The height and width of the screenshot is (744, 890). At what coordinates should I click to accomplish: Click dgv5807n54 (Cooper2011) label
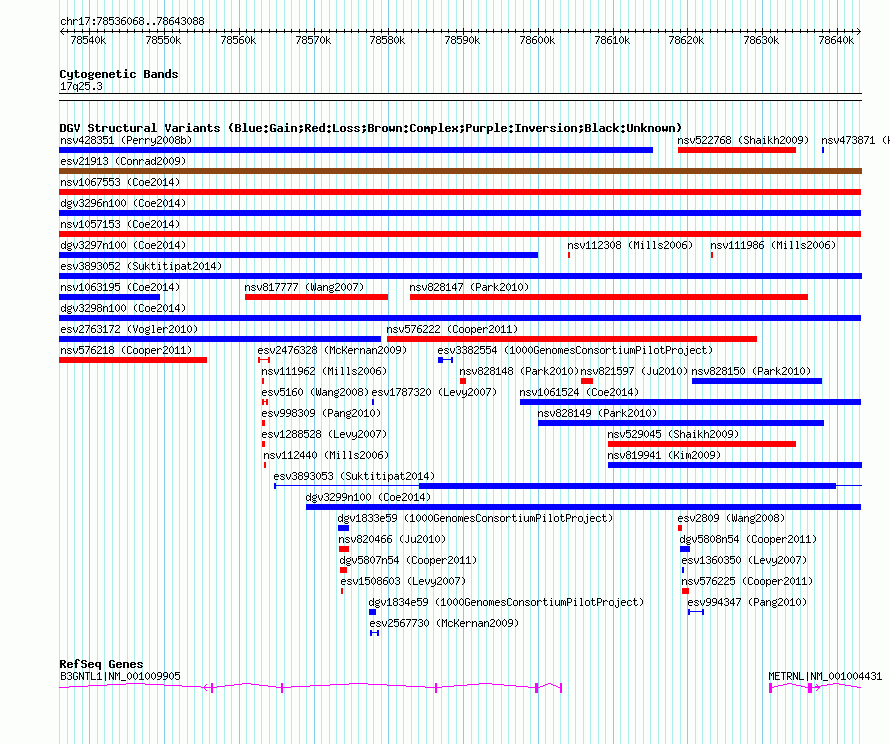click(408, 560)
